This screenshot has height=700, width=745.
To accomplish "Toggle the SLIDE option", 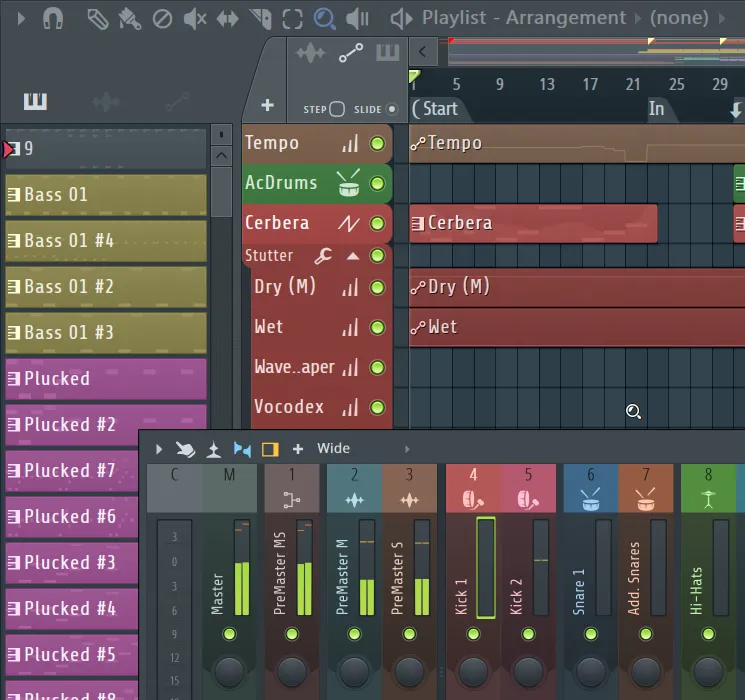I will tap(392, 109).
